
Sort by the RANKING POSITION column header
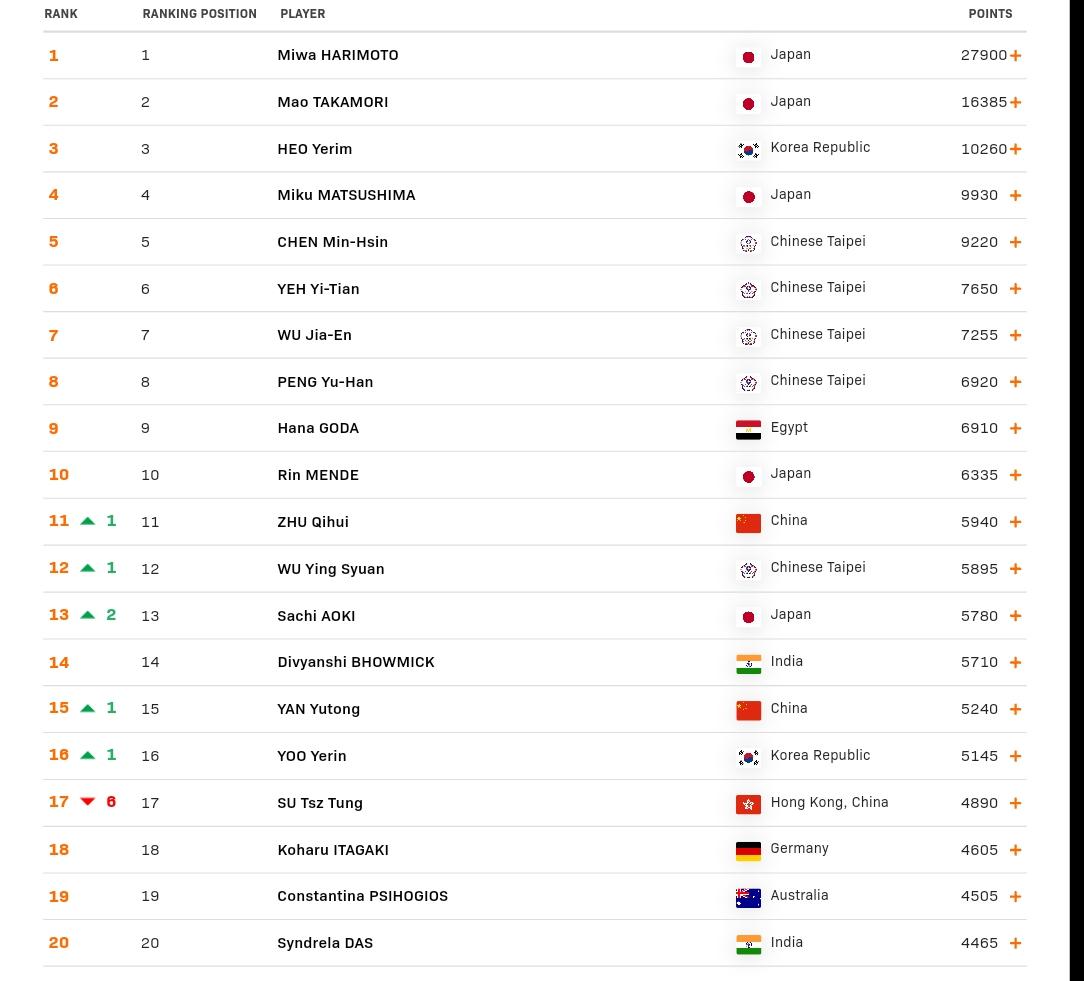click(199, 14)
